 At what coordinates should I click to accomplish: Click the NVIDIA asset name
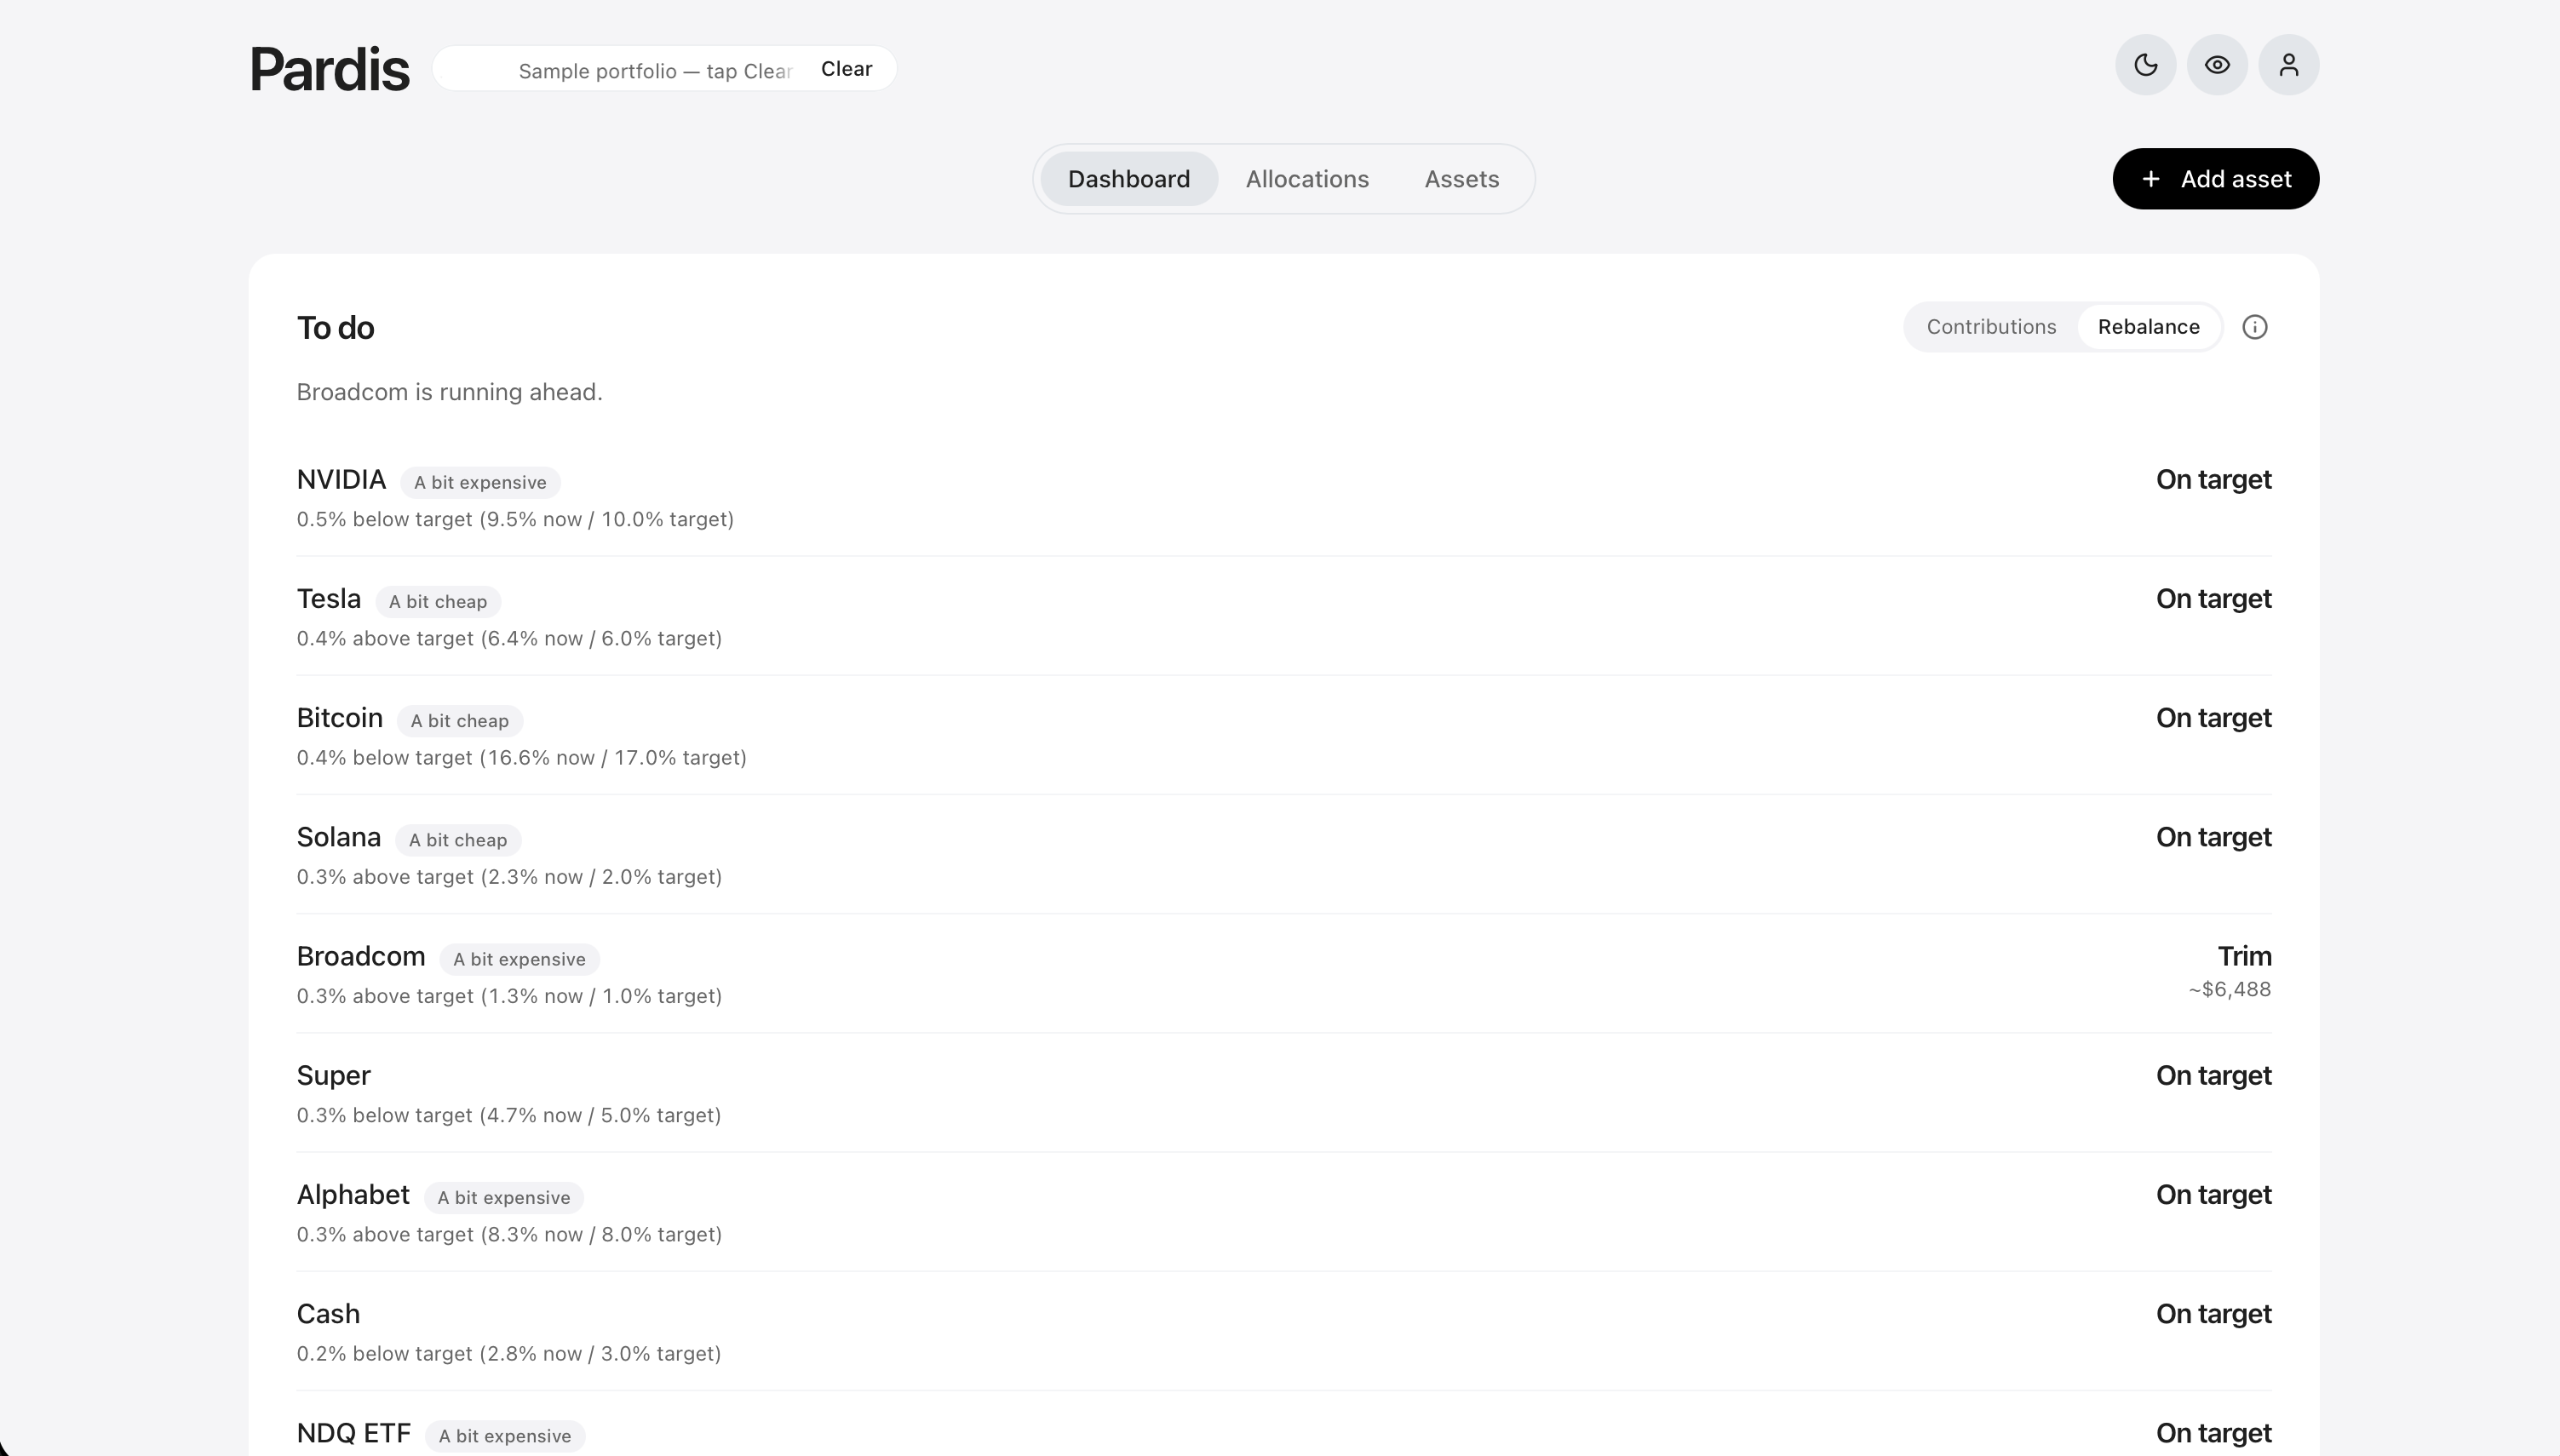(x=341, y=480)
